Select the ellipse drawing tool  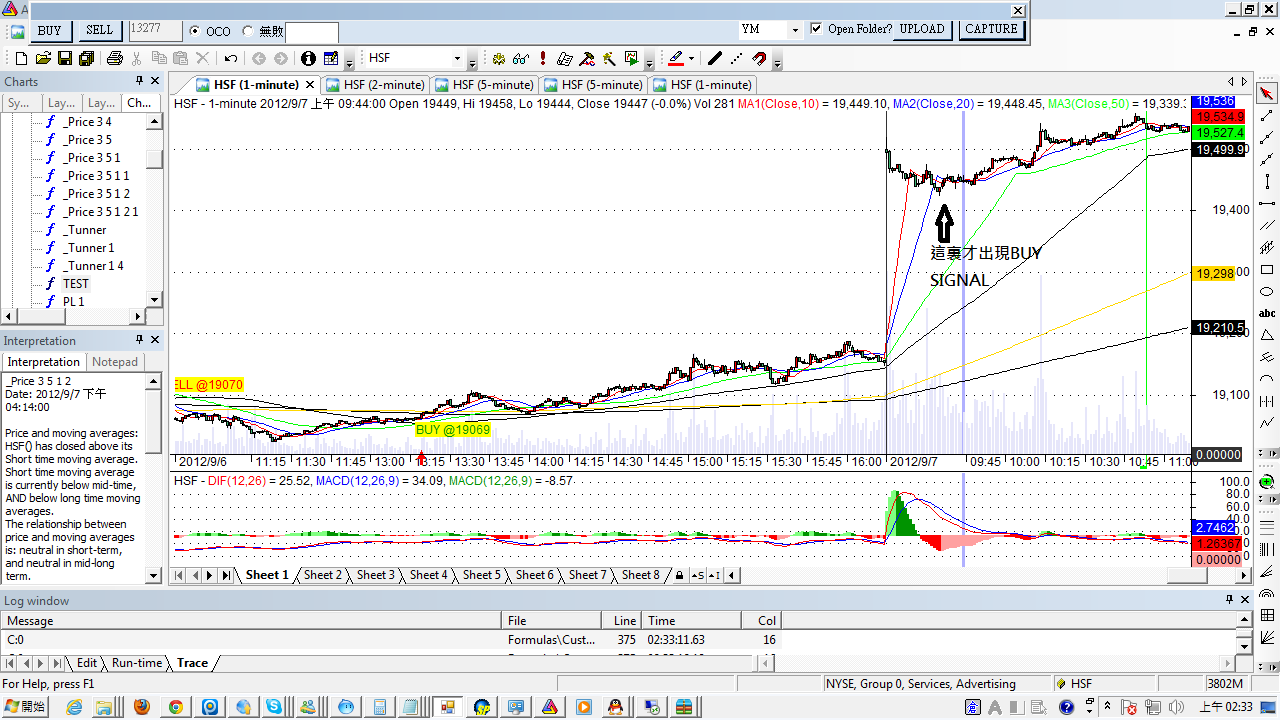1267,292
